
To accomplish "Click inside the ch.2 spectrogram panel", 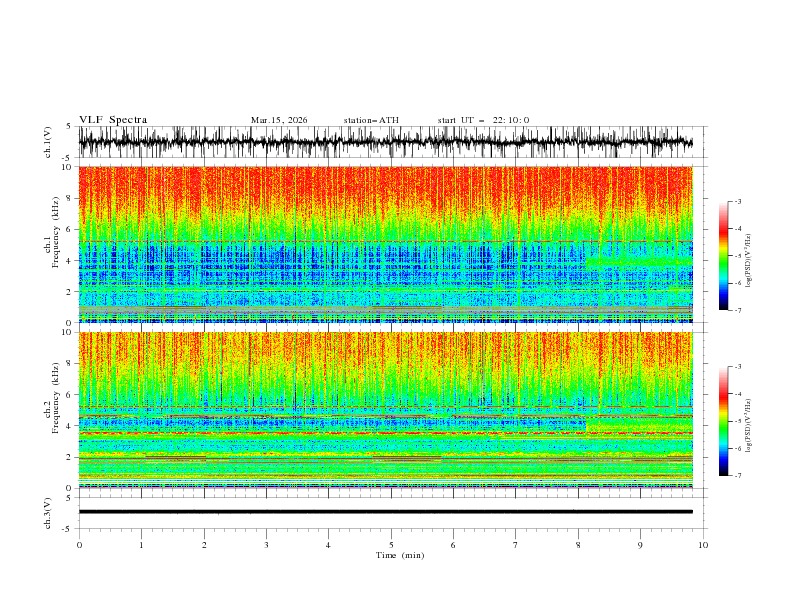I will [x=385, y=410].
